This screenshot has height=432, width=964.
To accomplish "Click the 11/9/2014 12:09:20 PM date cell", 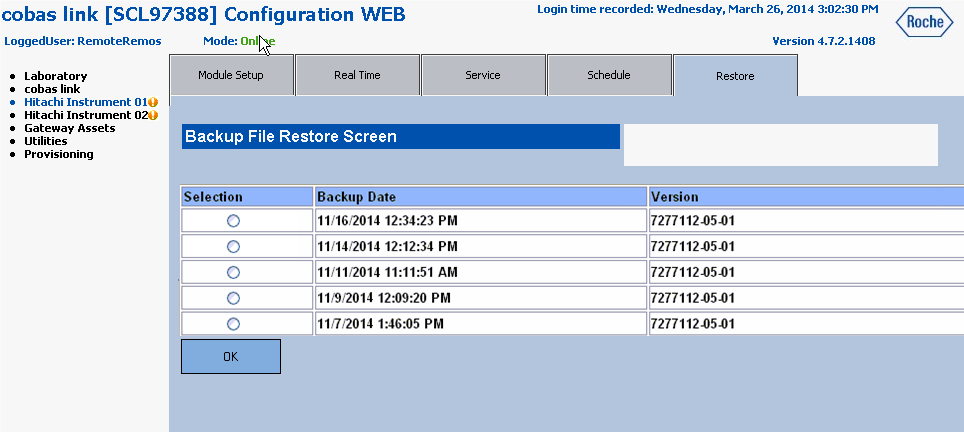I will [481, 298].
